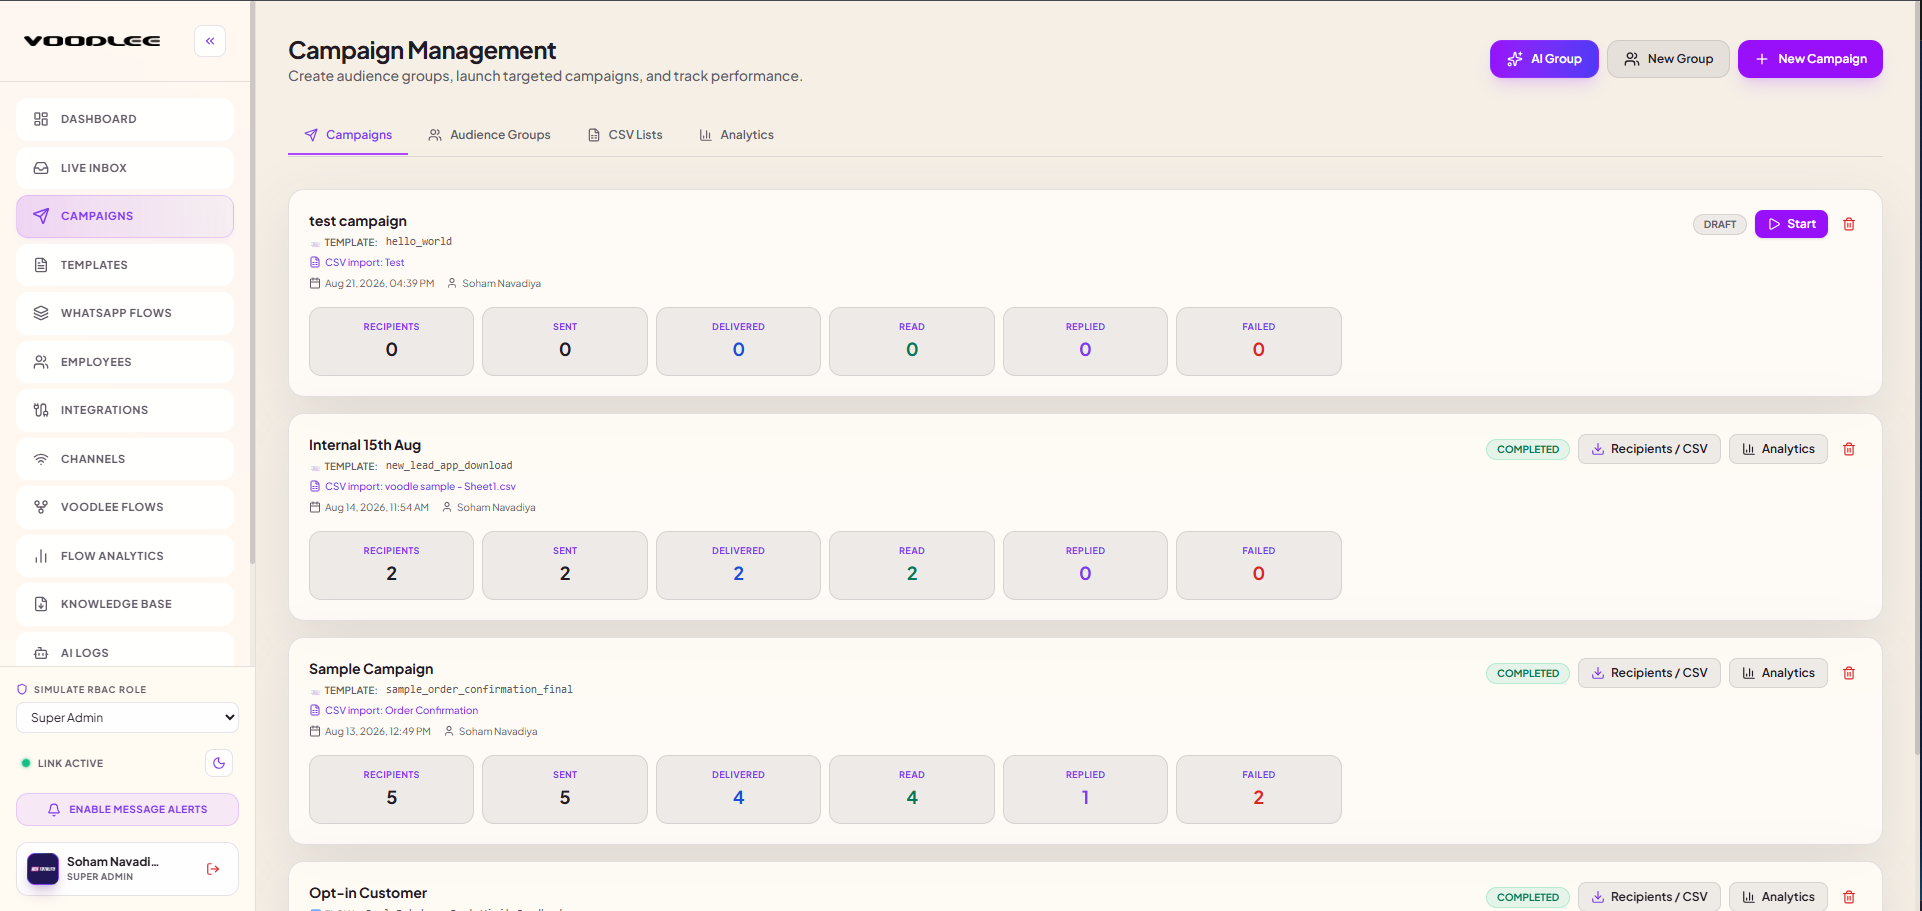
Task: Open Analytics for Internal 15th Aug
Action: click(x=1778, y=449)
